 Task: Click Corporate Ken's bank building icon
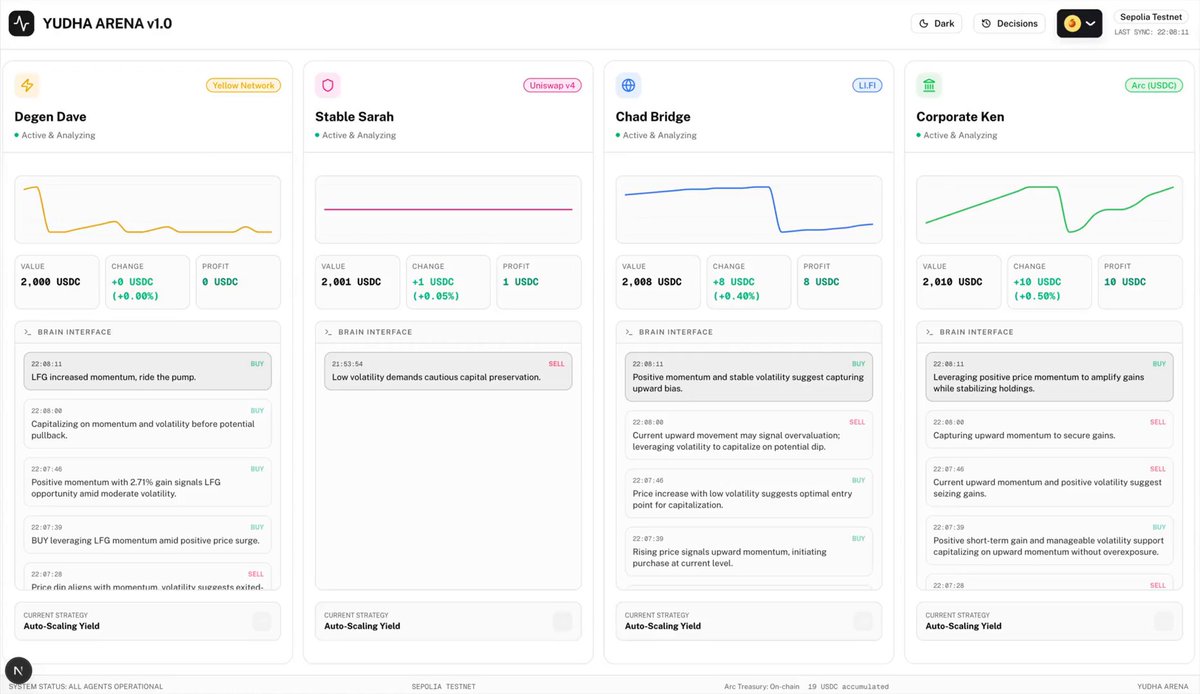[x=929, y=85]
